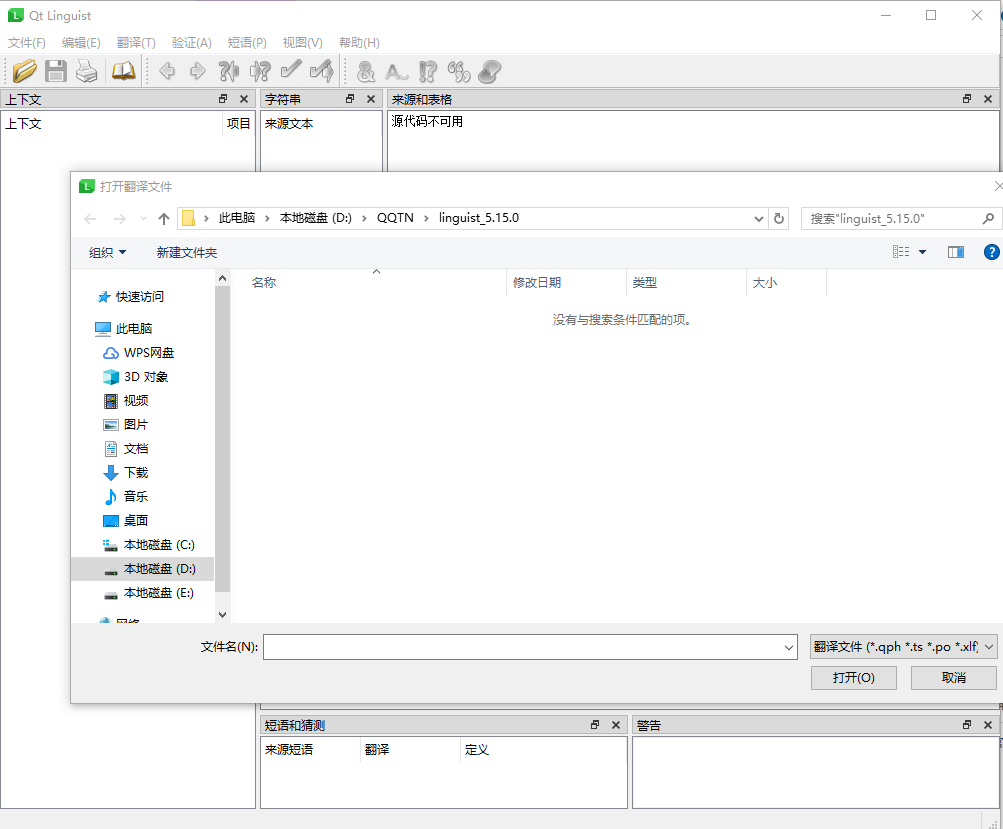Viewport: 1003px width, 829px height.
Task: Go to previous item arrow icon
Action: tap(167, 71)
